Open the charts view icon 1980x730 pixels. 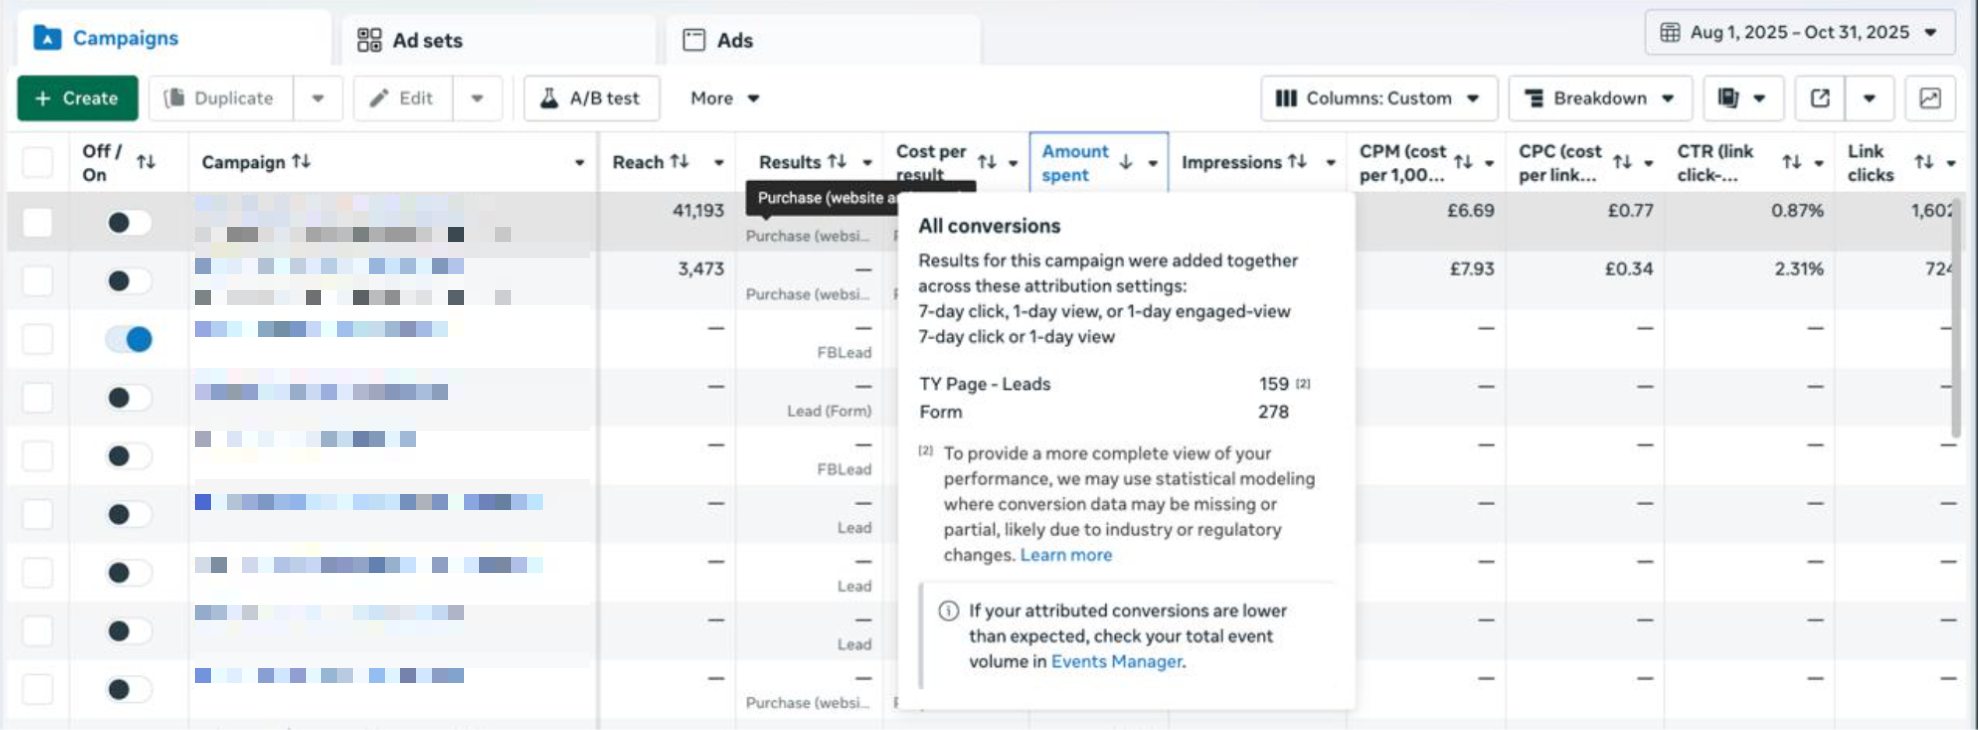coord(1930,98)
